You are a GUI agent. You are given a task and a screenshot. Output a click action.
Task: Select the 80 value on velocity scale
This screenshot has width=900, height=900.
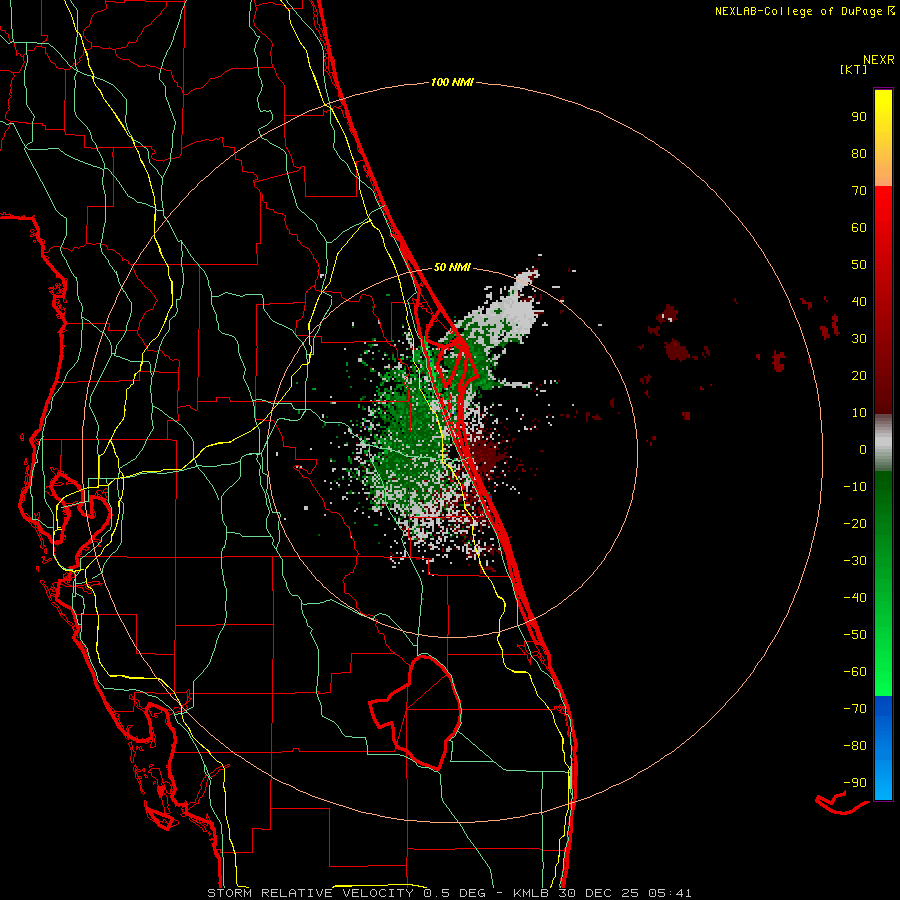[x=859, y=153]
